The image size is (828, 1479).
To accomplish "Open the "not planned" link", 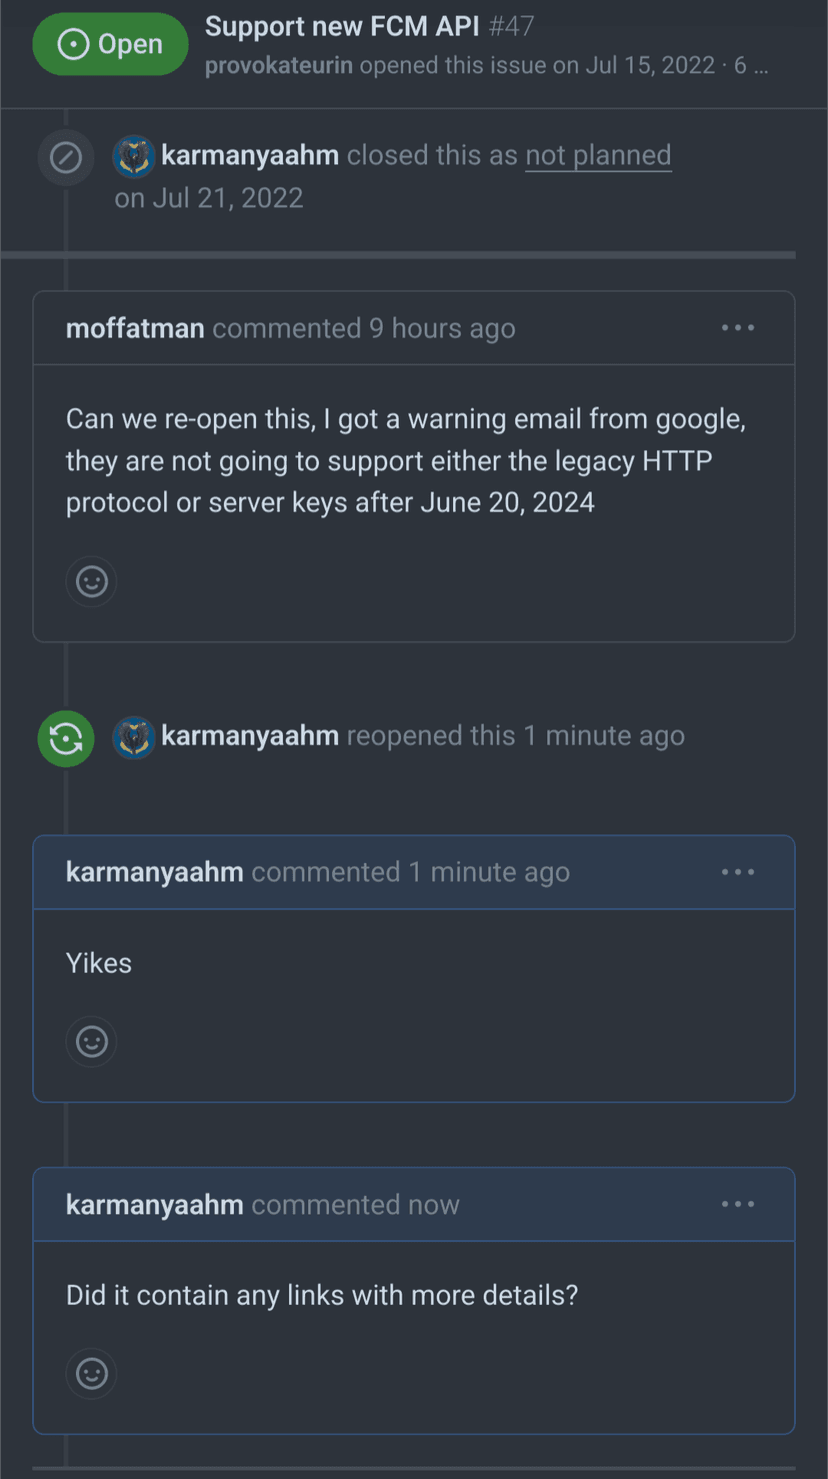I will (x=598, y=154).
